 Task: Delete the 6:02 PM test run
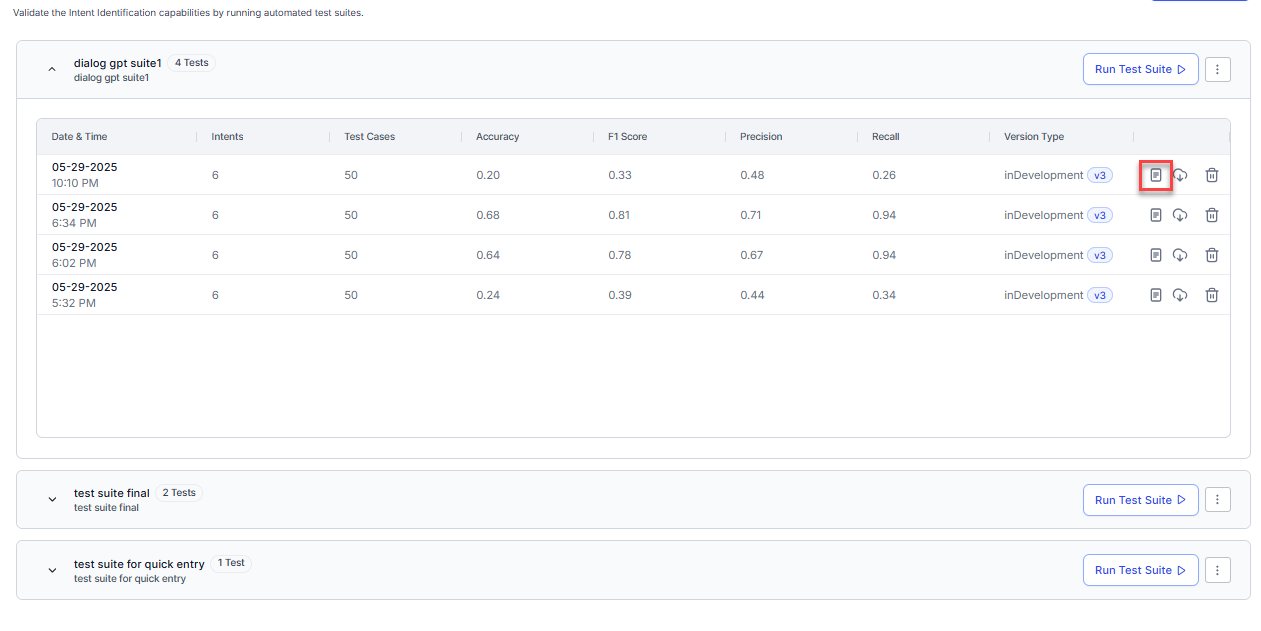[x=1211, y=255]
